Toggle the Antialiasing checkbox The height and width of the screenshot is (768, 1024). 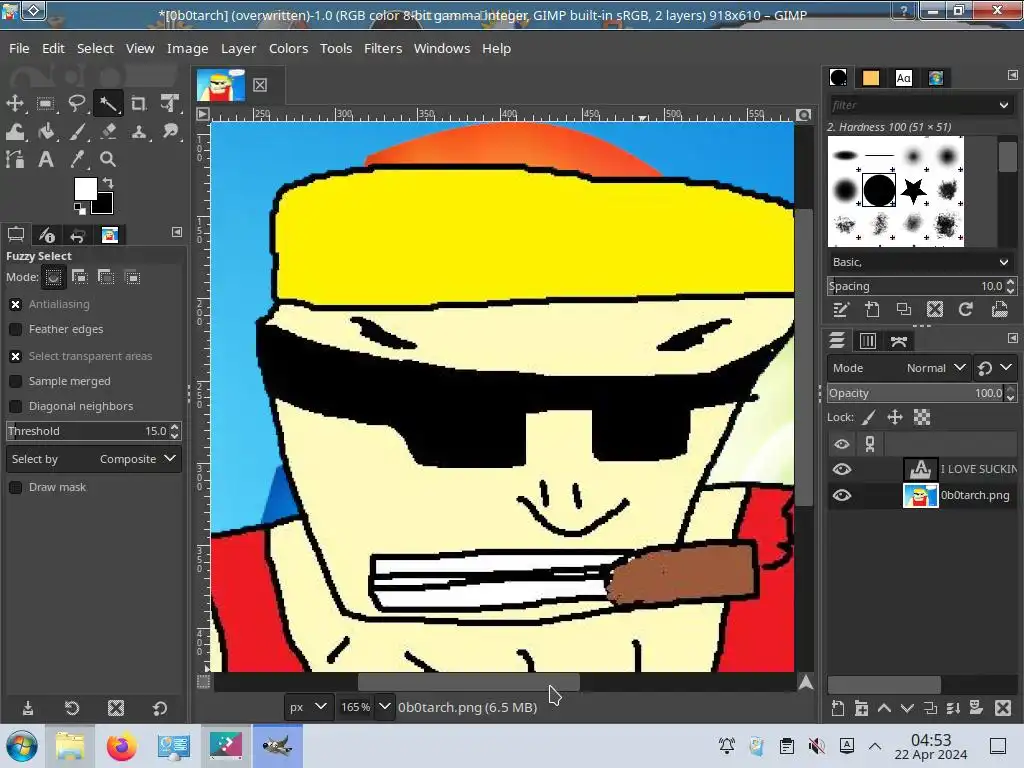click(x=16, y=304)
